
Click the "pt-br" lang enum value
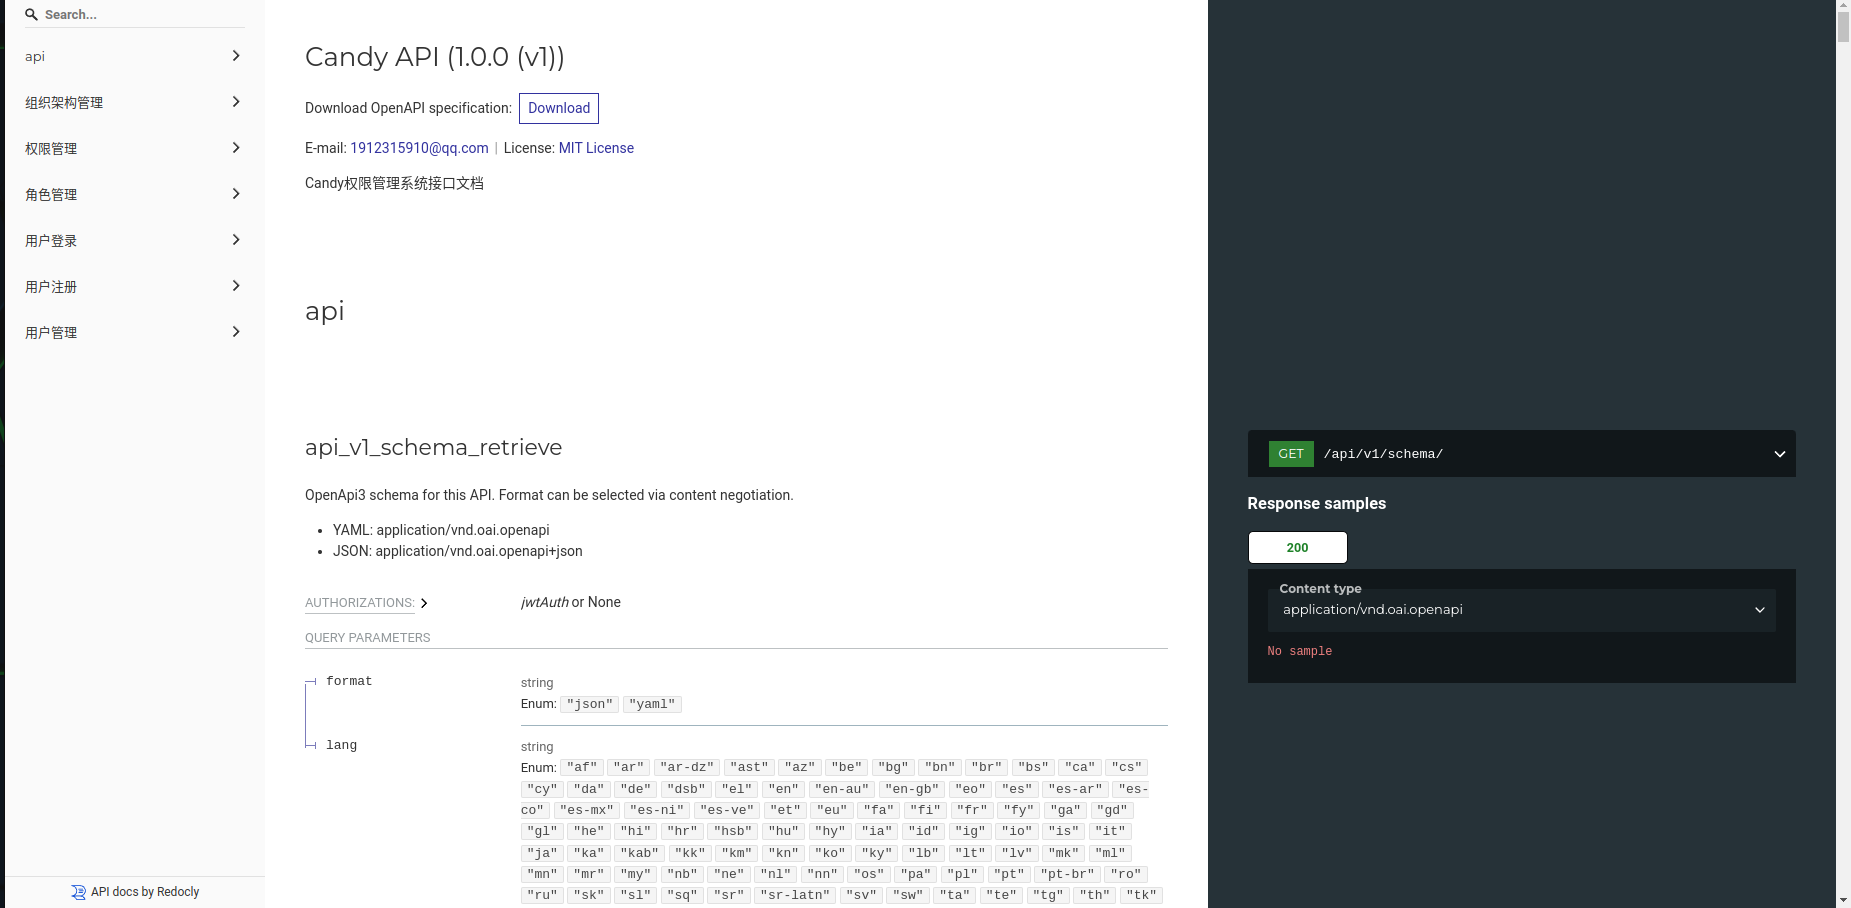[1067, 874]
